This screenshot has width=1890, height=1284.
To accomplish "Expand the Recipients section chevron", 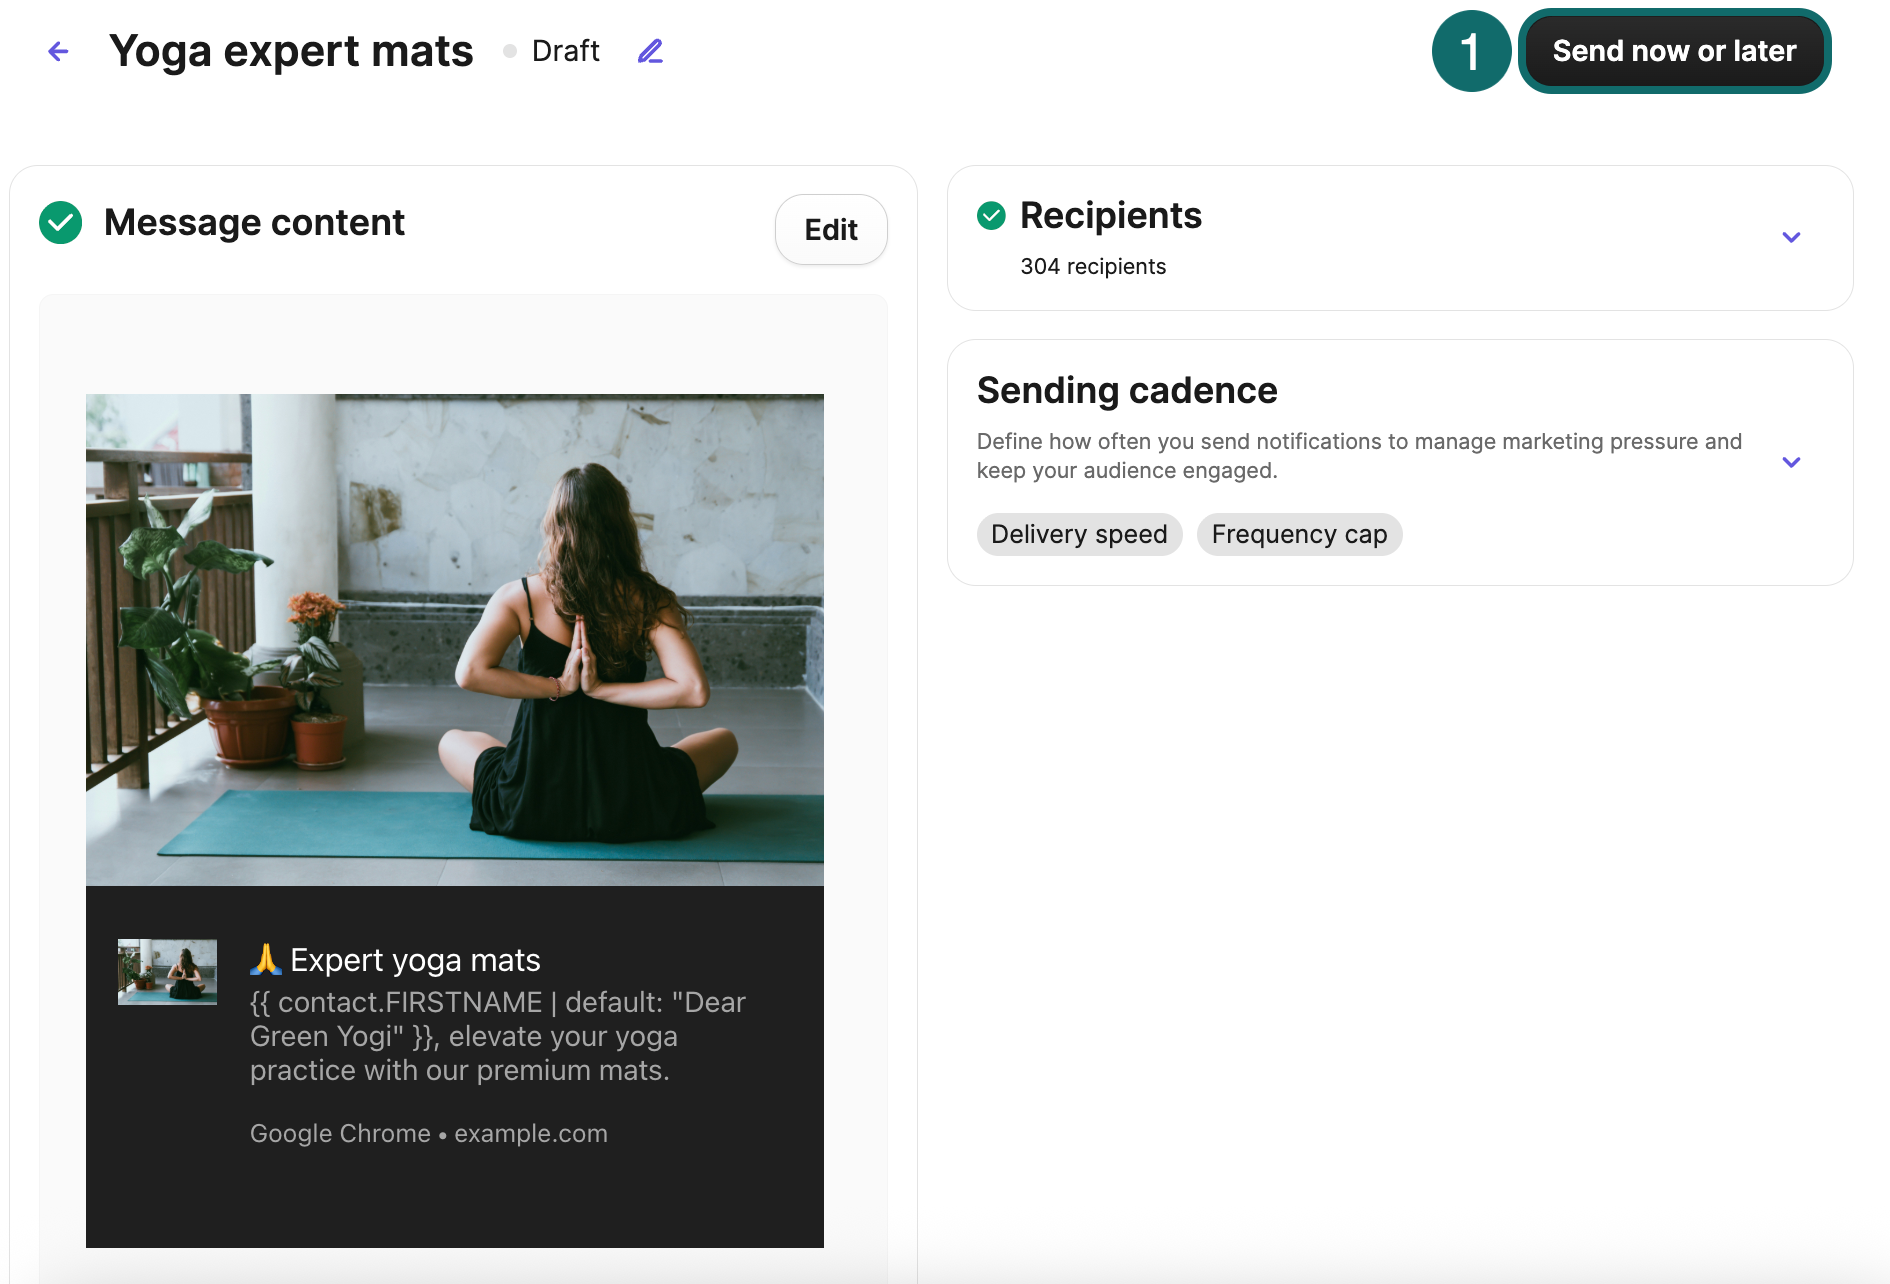I will coord(1791,237).
